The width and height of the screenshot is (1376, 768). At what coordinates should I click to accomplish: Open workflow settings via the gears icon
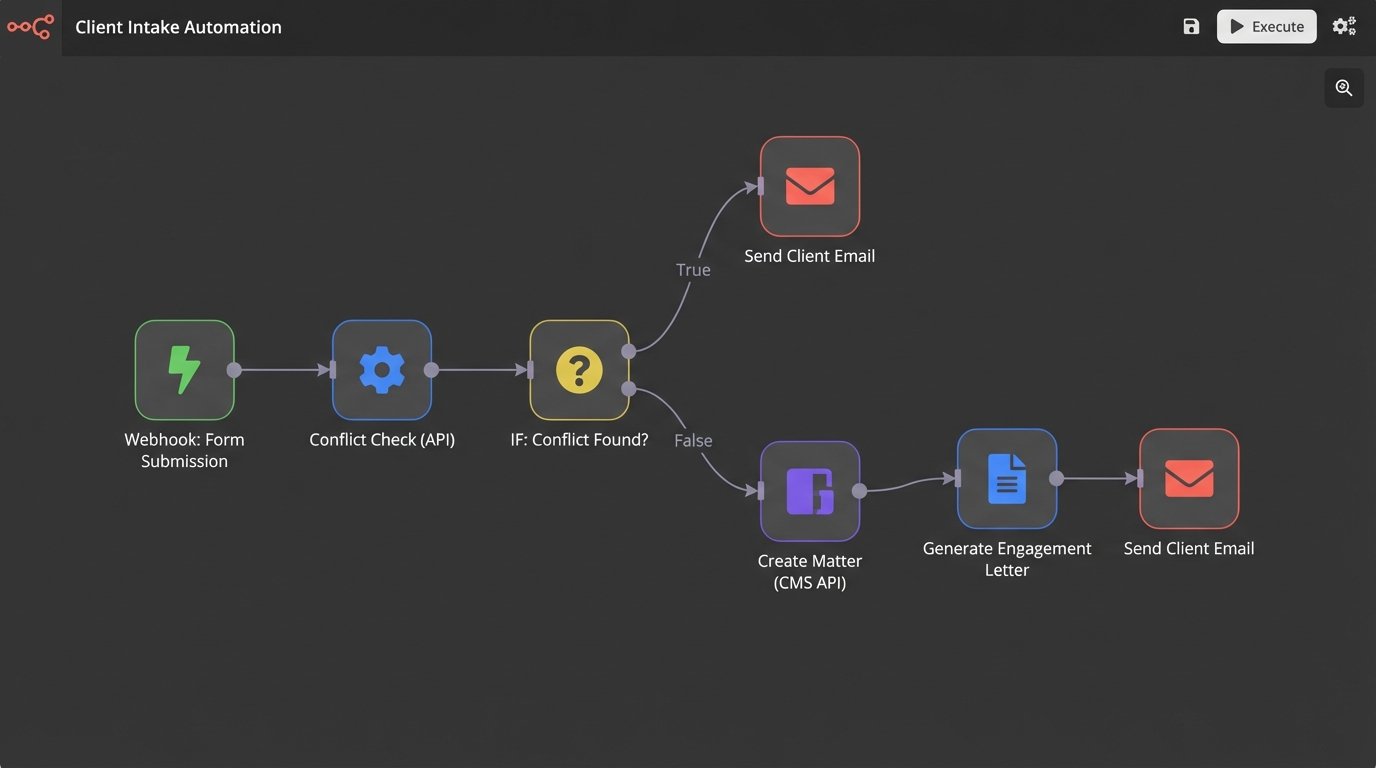tap(1344, 27)
